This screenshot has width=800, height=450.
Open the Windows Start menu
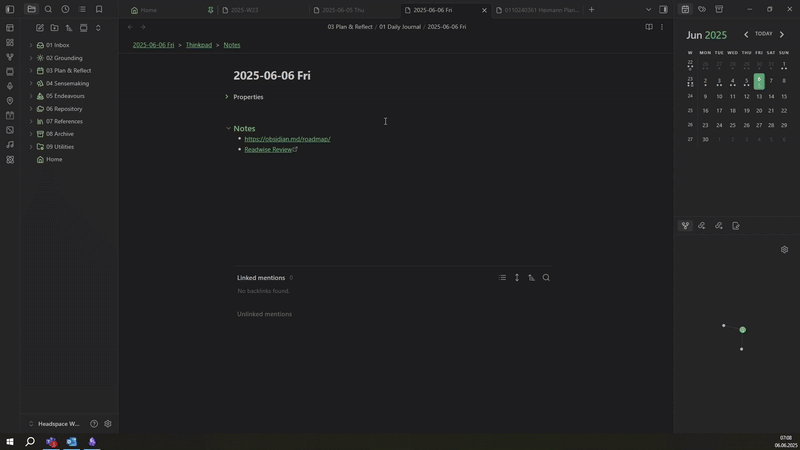(10, 441)
